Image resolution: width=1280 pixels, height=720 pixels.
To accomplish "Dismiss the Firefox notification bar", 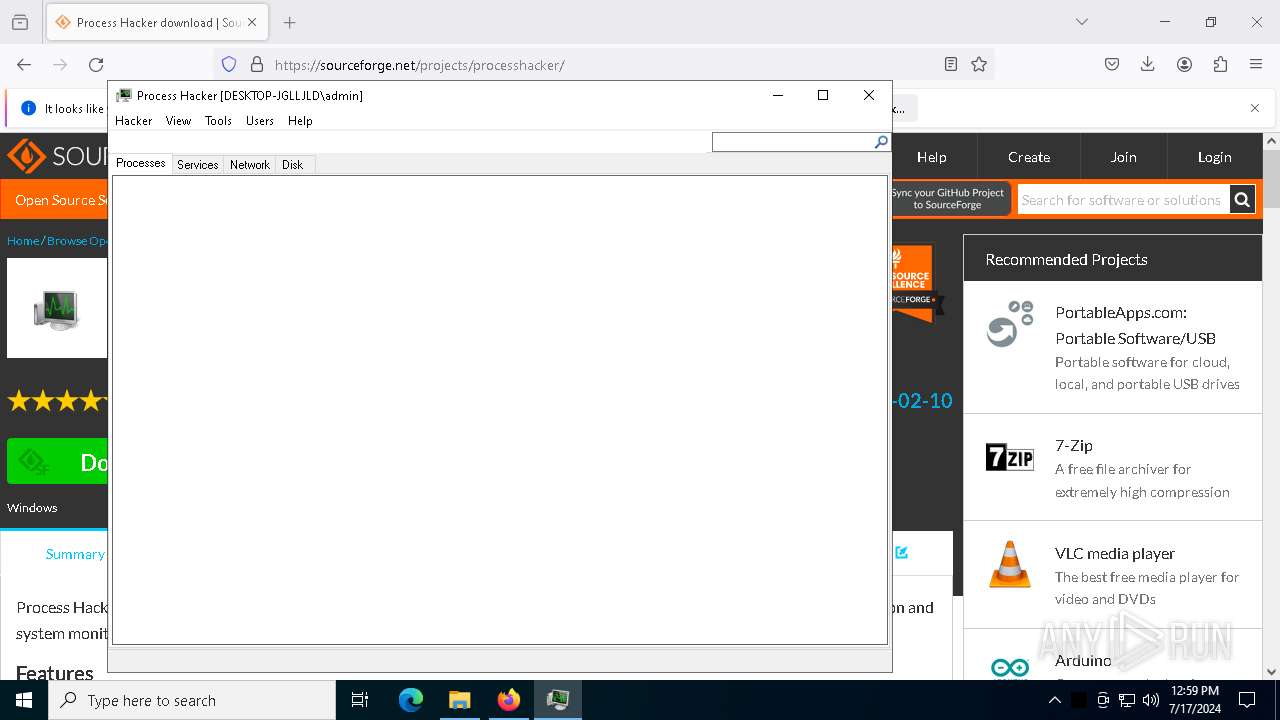I will coord(1255,108).
